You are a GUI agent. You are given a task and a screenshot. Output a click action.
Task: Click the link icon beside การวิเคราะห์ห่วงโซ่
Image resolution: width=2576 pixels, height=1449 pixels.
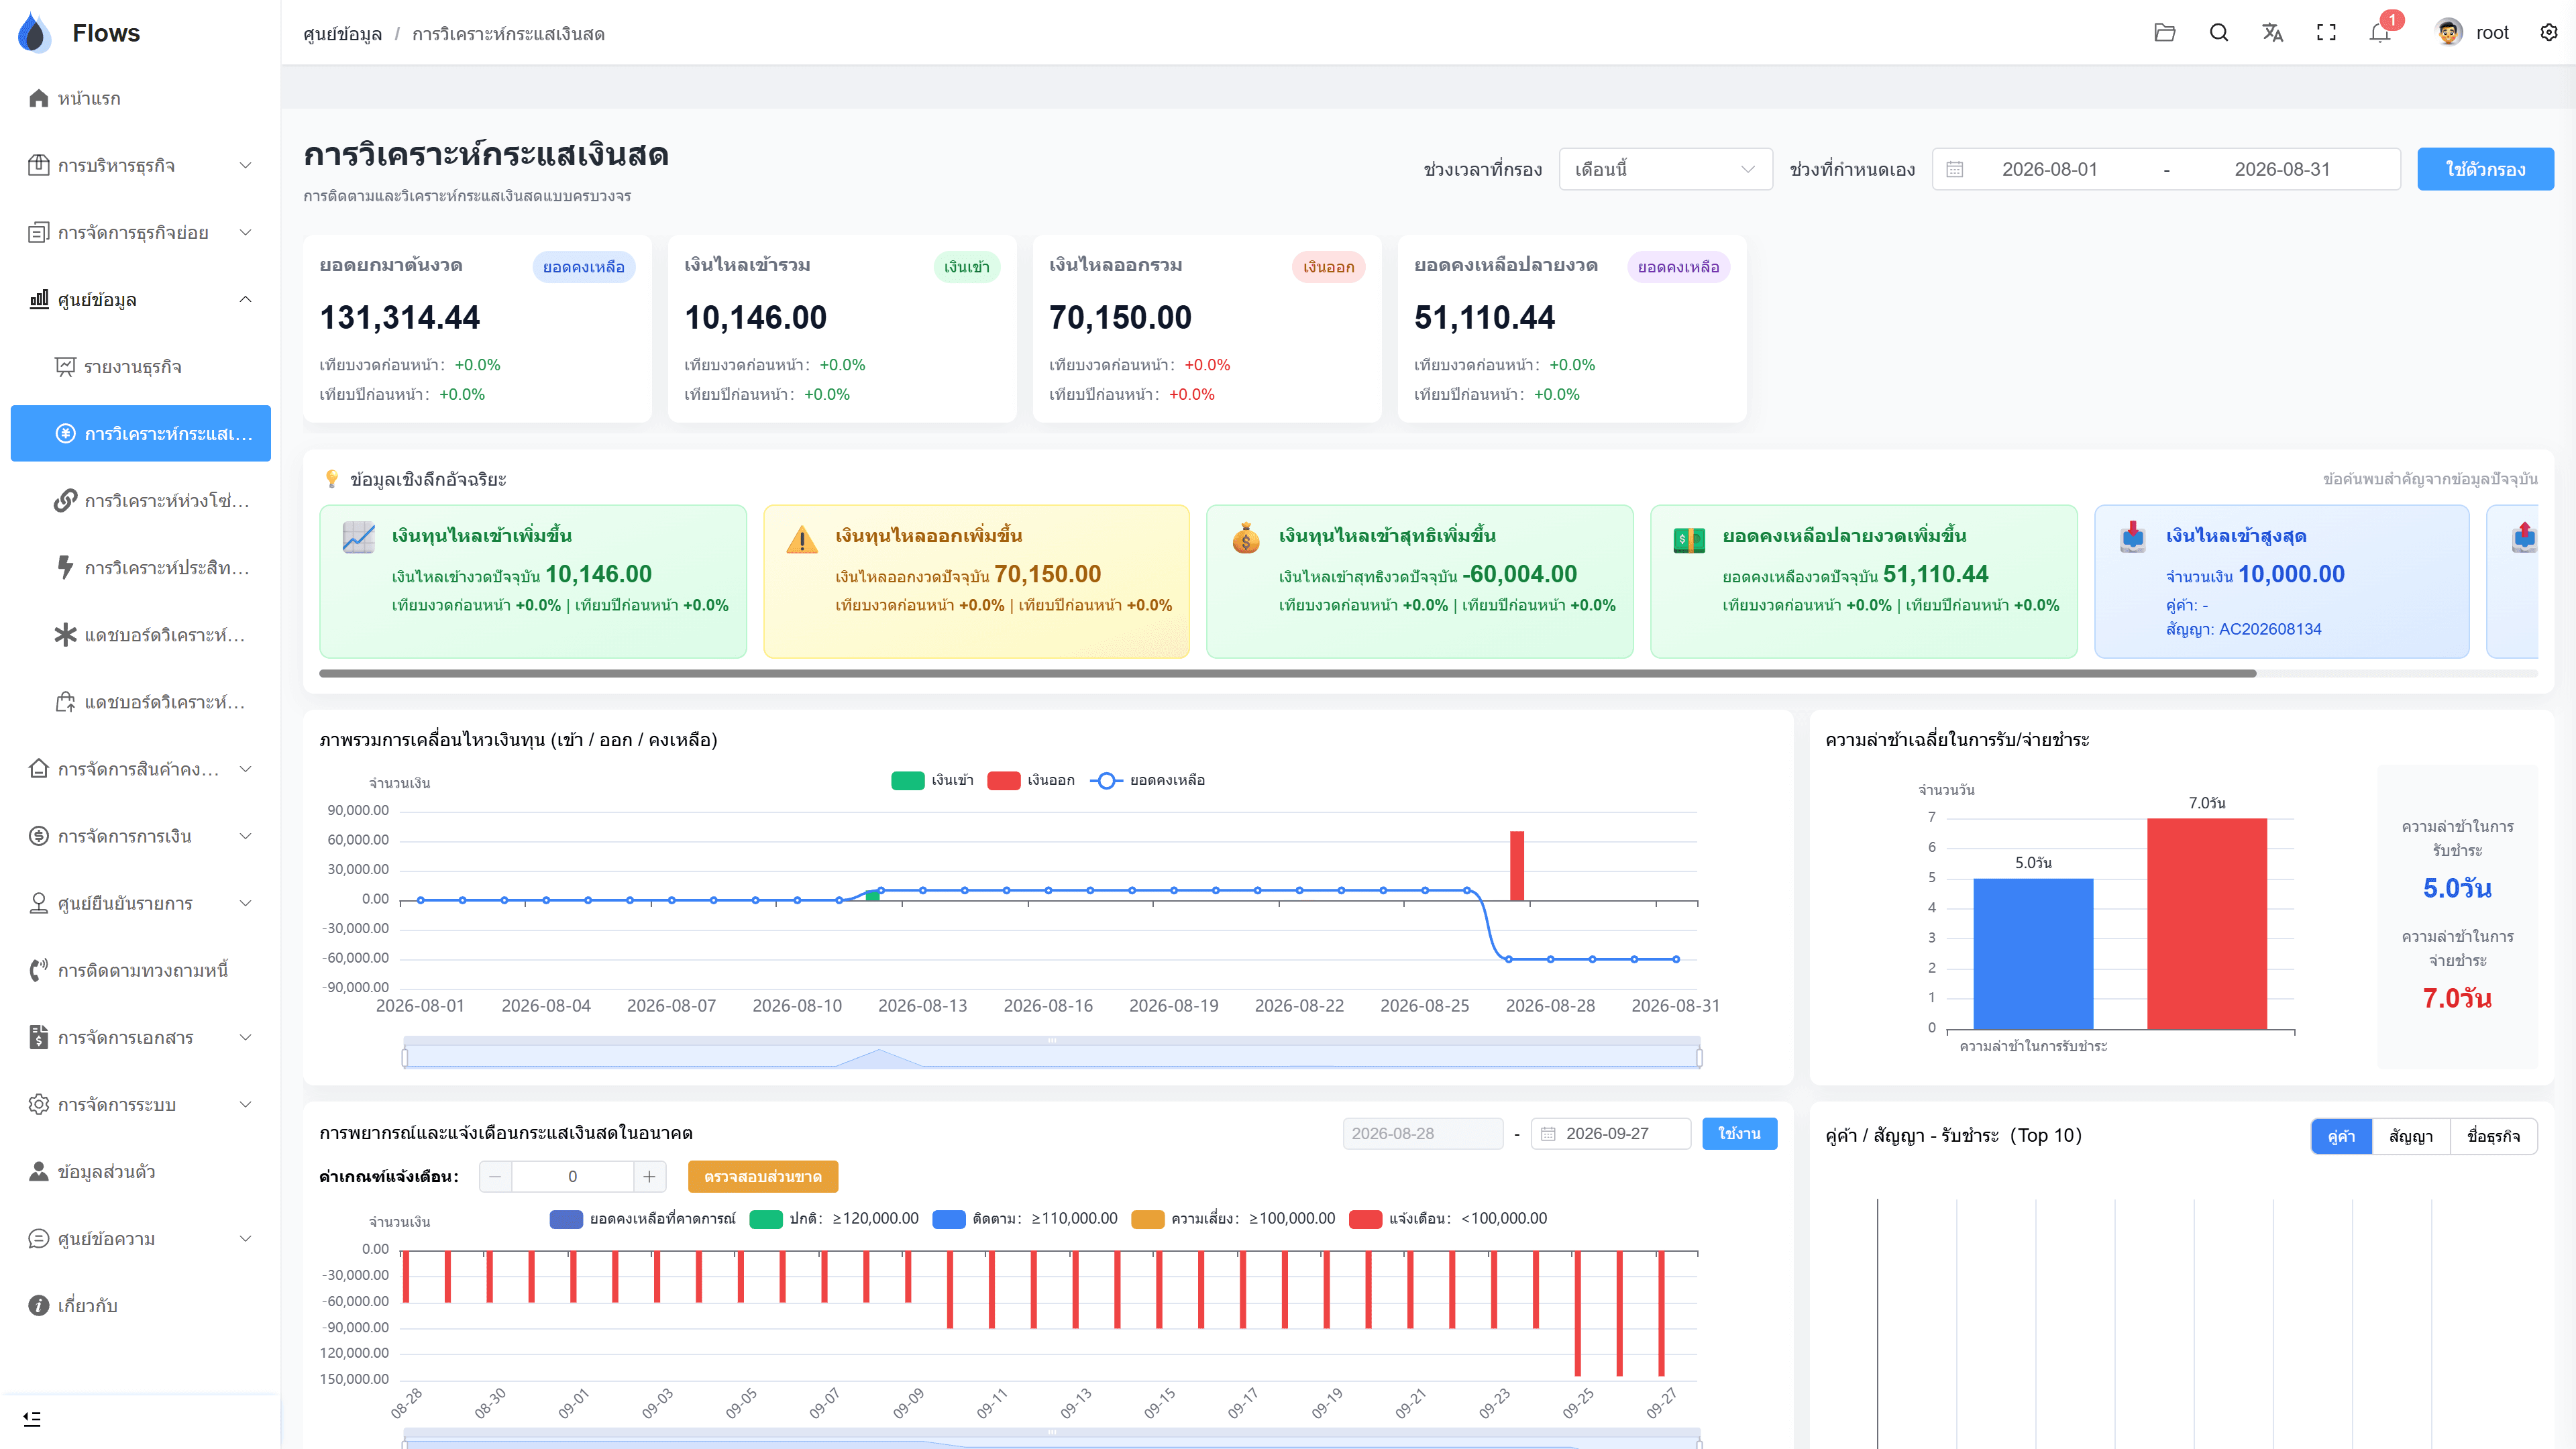(65, 500)
